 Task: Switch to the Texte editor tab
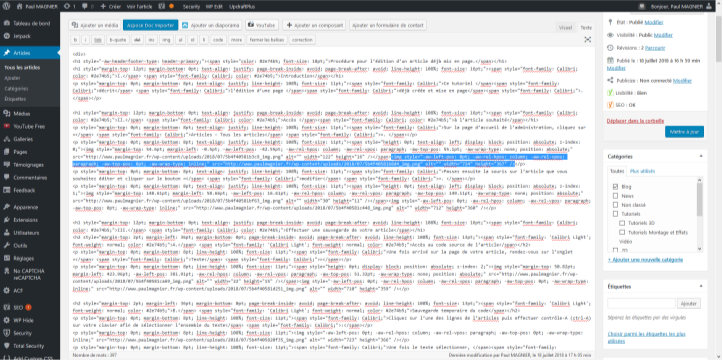(586, 28)
